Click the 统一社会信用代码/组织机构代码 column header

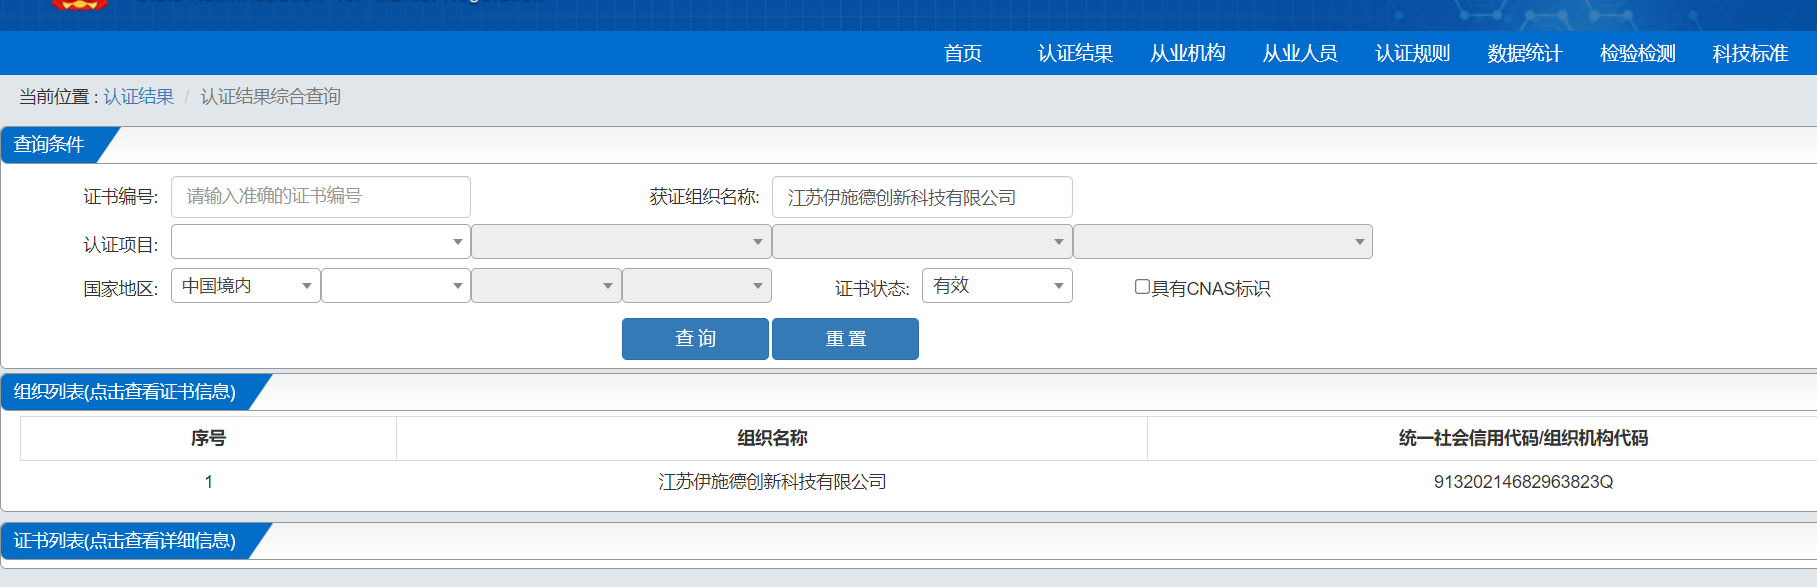pyautogui.click(x=1523, y=438)
